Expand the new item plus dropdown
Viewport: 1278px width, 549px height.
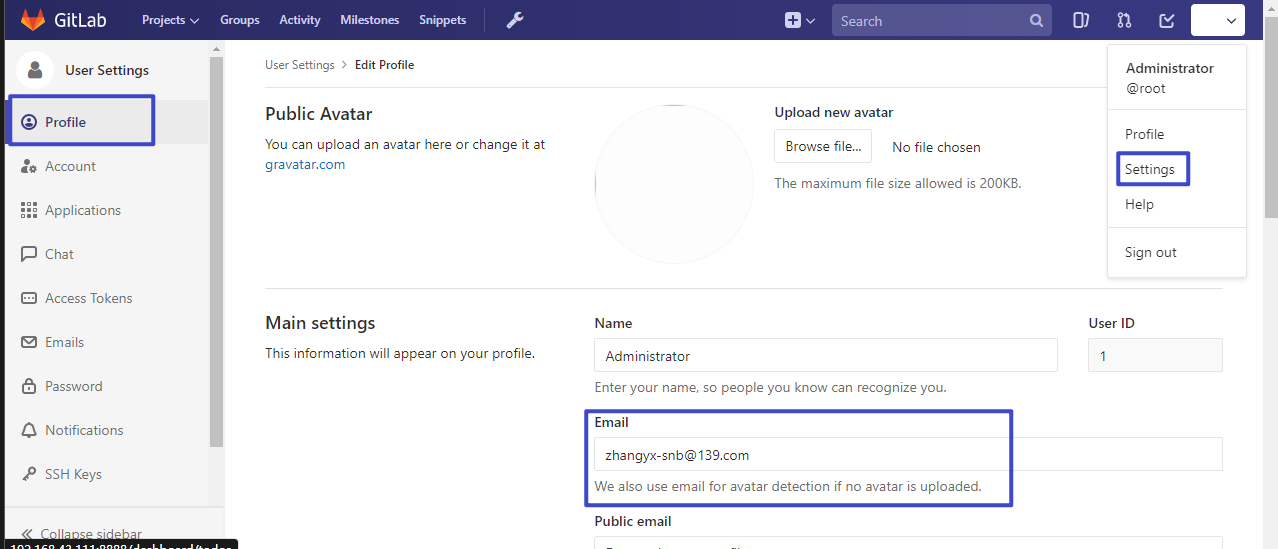point(800,20)
